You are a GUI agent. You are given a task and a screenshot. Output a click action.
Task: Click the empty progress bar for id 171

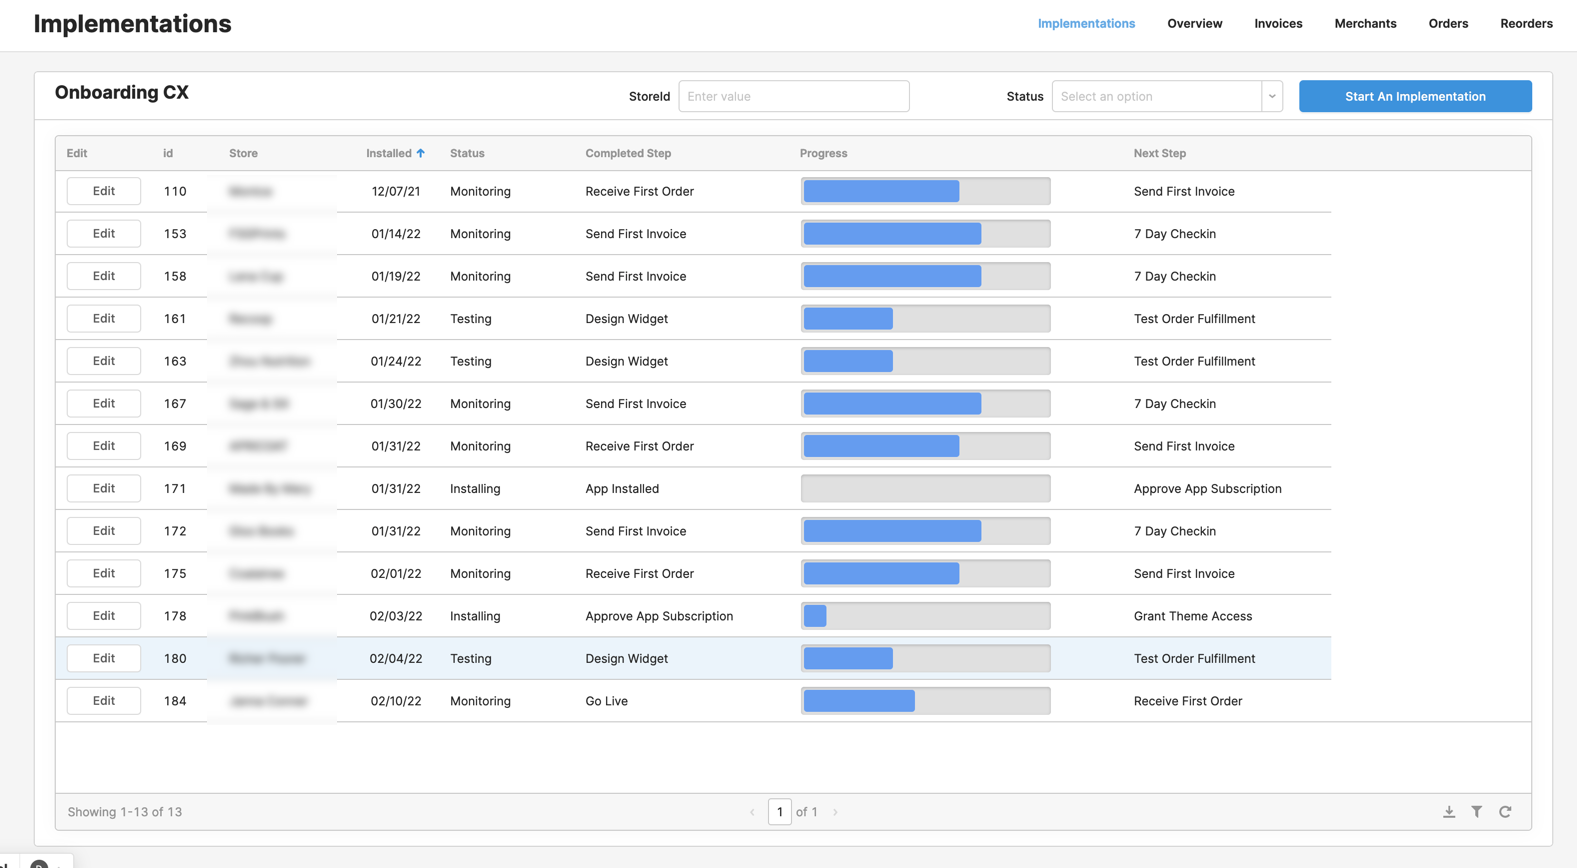coord(926,488)
